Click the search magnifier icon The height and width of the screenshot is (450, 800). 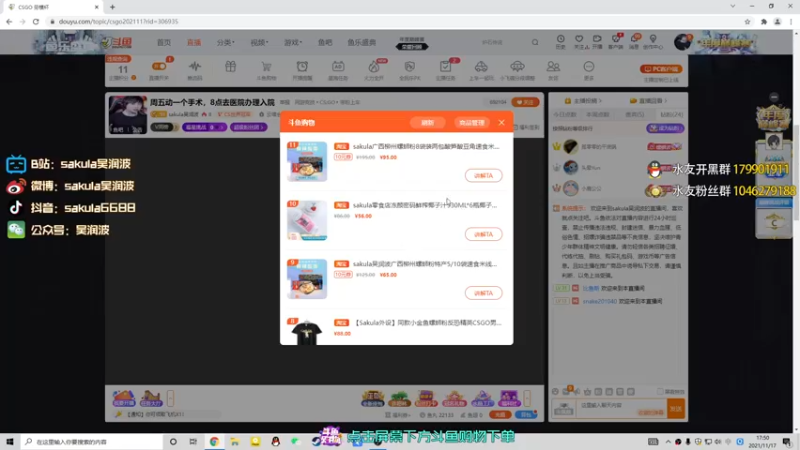(535, 42)
